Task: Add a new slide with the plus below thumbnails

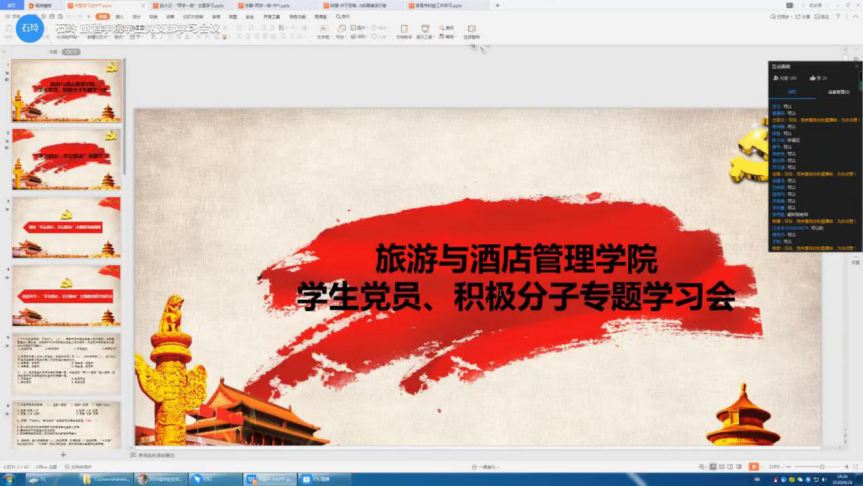Action: click(64, 455)
